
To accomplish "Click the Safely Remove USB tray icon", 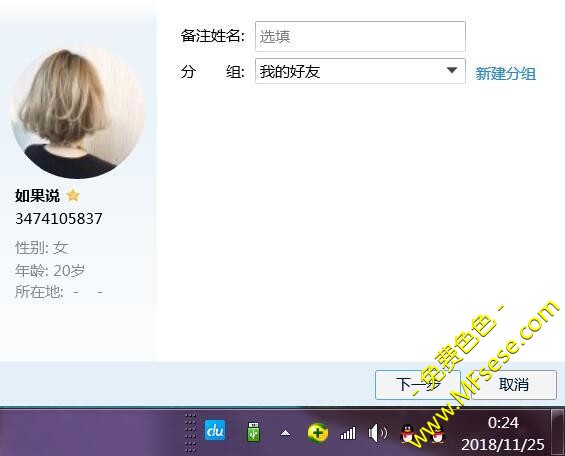I will pos(254,432).
